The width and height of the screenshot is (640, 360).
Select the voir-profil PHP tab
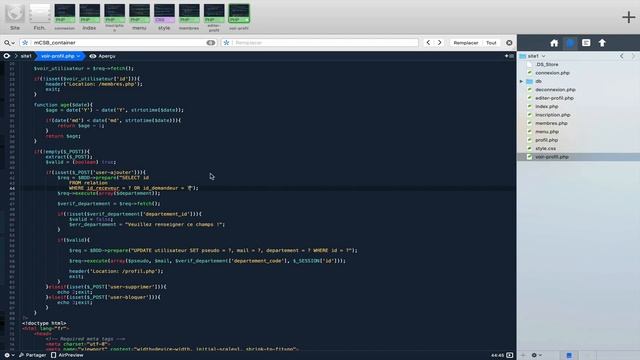pyautogui.click(x=239, y=17)
